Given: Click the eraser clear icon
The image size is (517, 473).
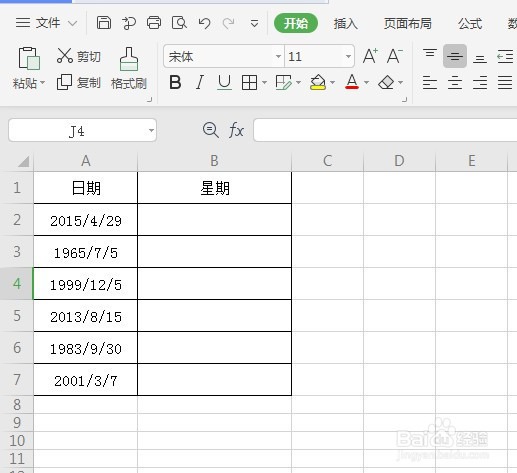Looking at the screenshot, I should tap(386, 82).
